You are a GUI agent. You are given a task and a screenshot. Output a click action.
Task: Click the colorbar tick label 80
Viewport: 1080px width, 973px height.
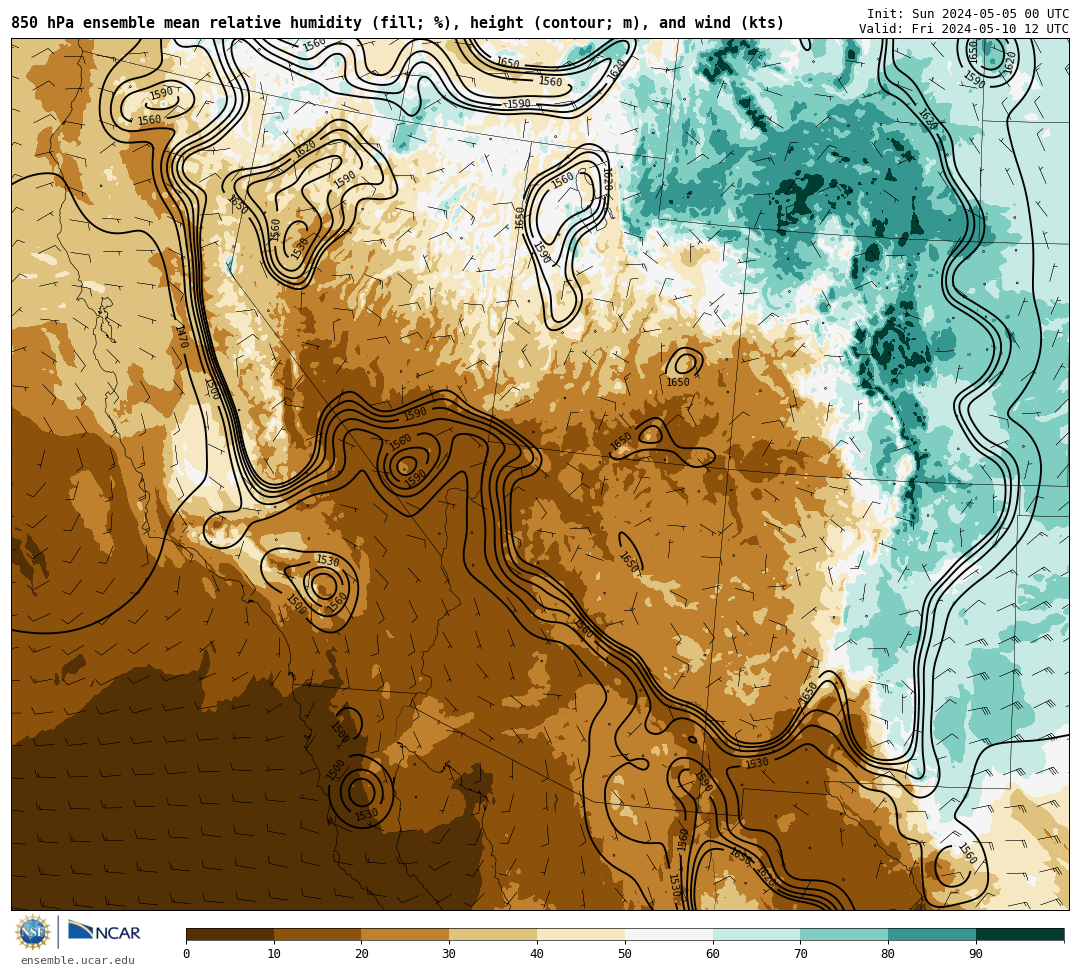pyautogui.click(x=888, y=954)
